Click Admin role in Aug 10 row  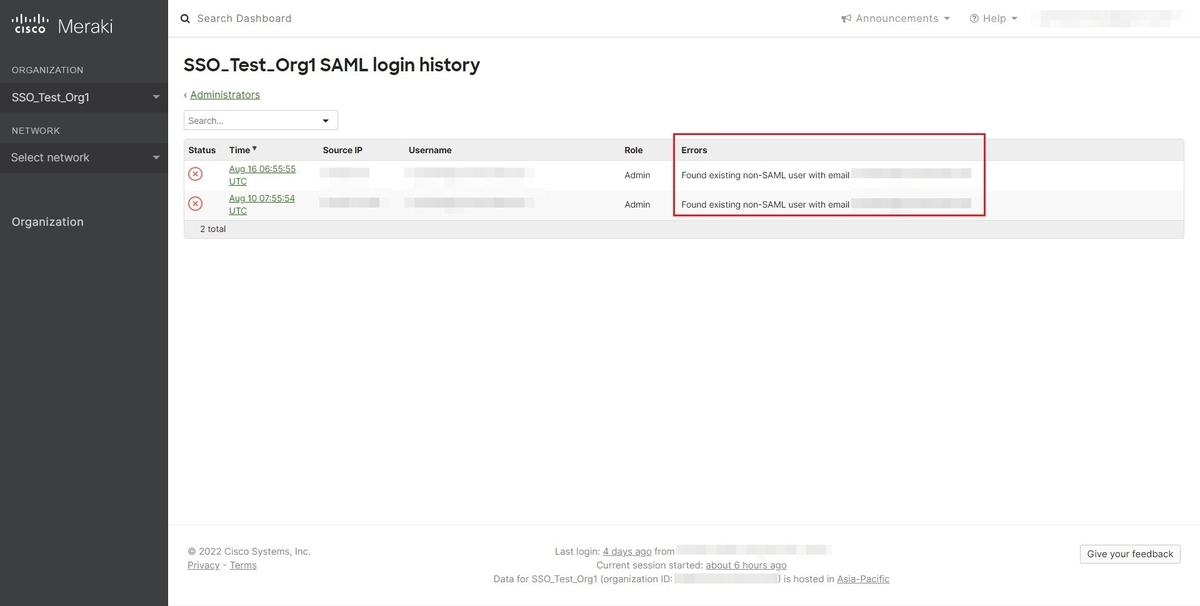pos(638,204)
